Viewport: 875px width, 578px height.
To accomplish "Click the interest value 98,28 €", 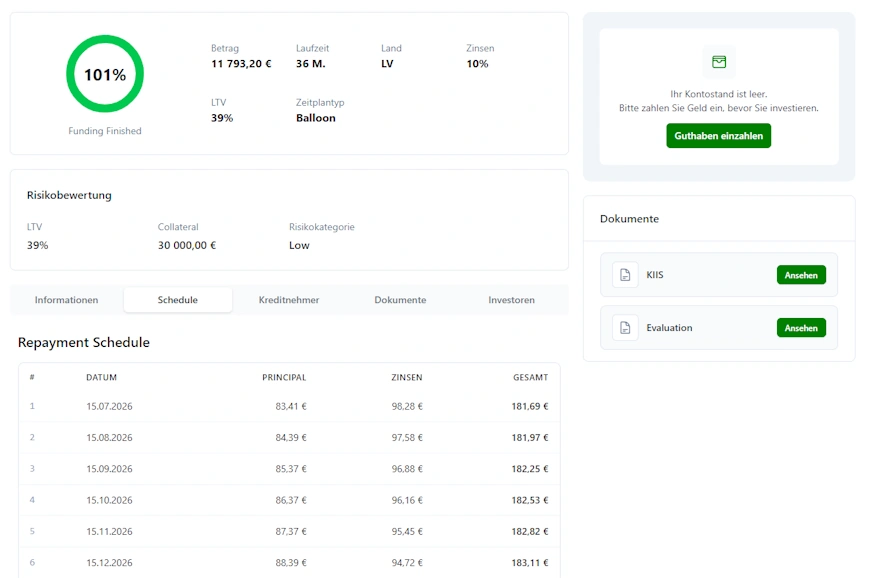I will tap(407, 406).
